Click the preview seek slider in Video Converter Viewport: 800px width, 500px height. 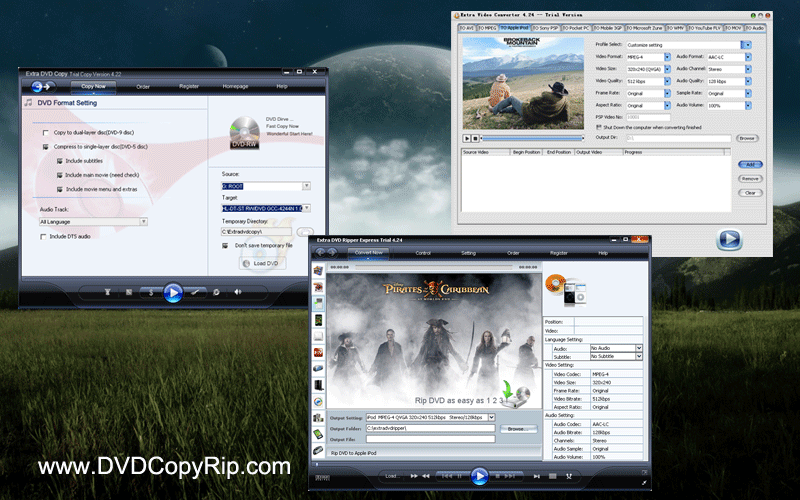(x=532, y=138)
